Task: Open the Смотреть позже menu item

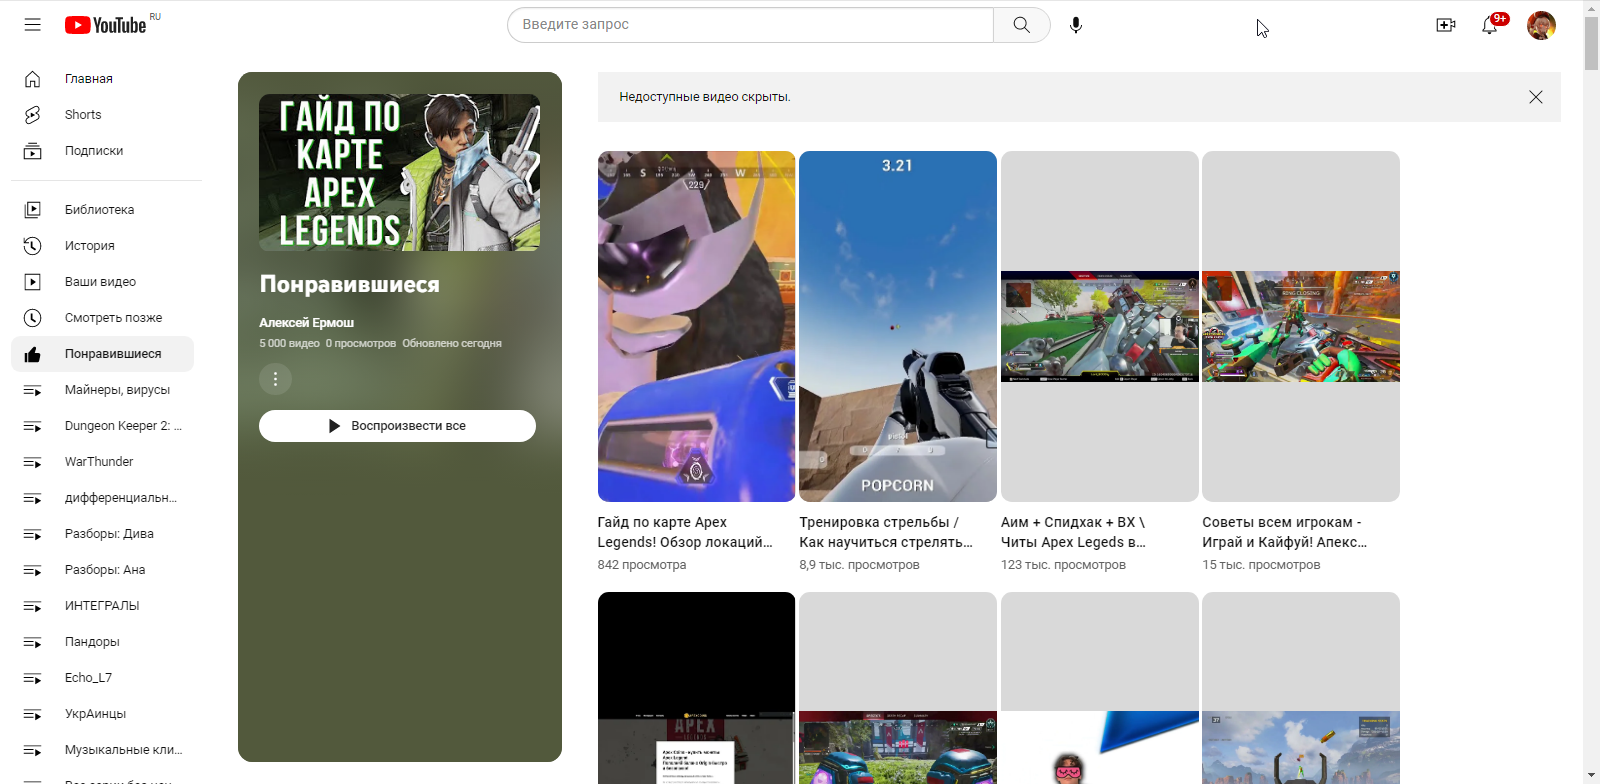Action: tap(102, 318)
